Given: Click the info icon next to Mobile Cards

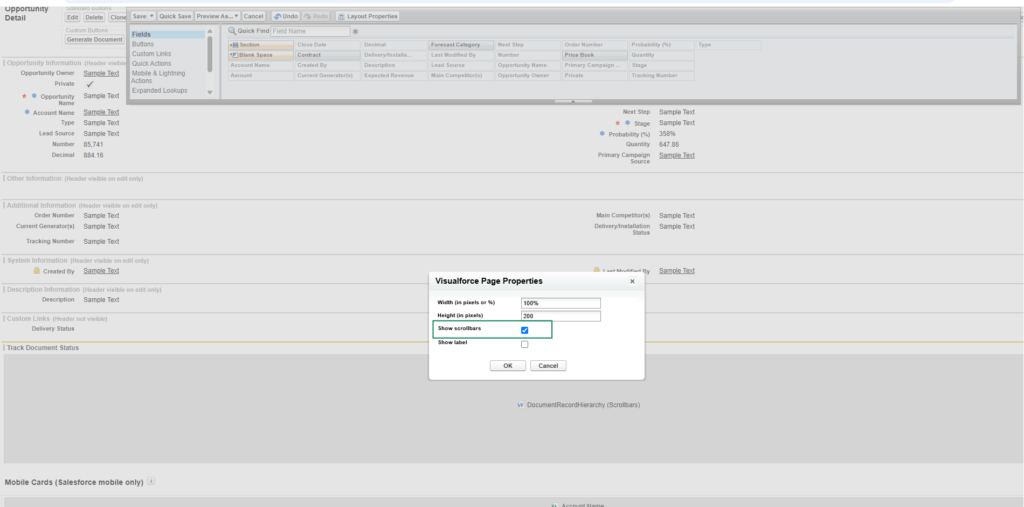Looking at the screenshot, I should pos(151,482).
